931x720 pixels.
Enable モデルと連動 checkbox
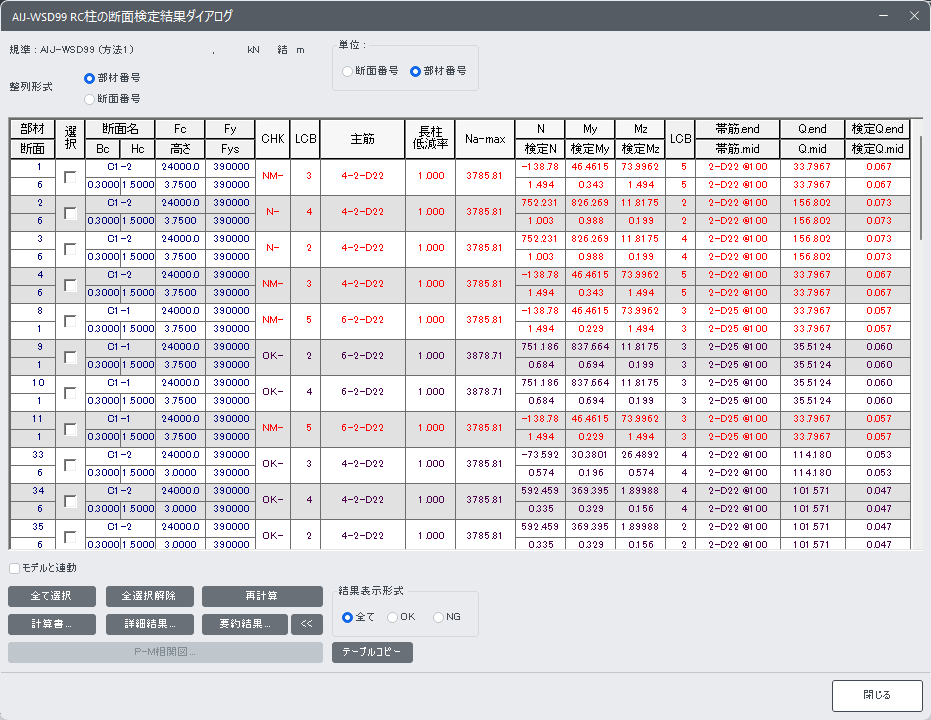tap(15, 568)
